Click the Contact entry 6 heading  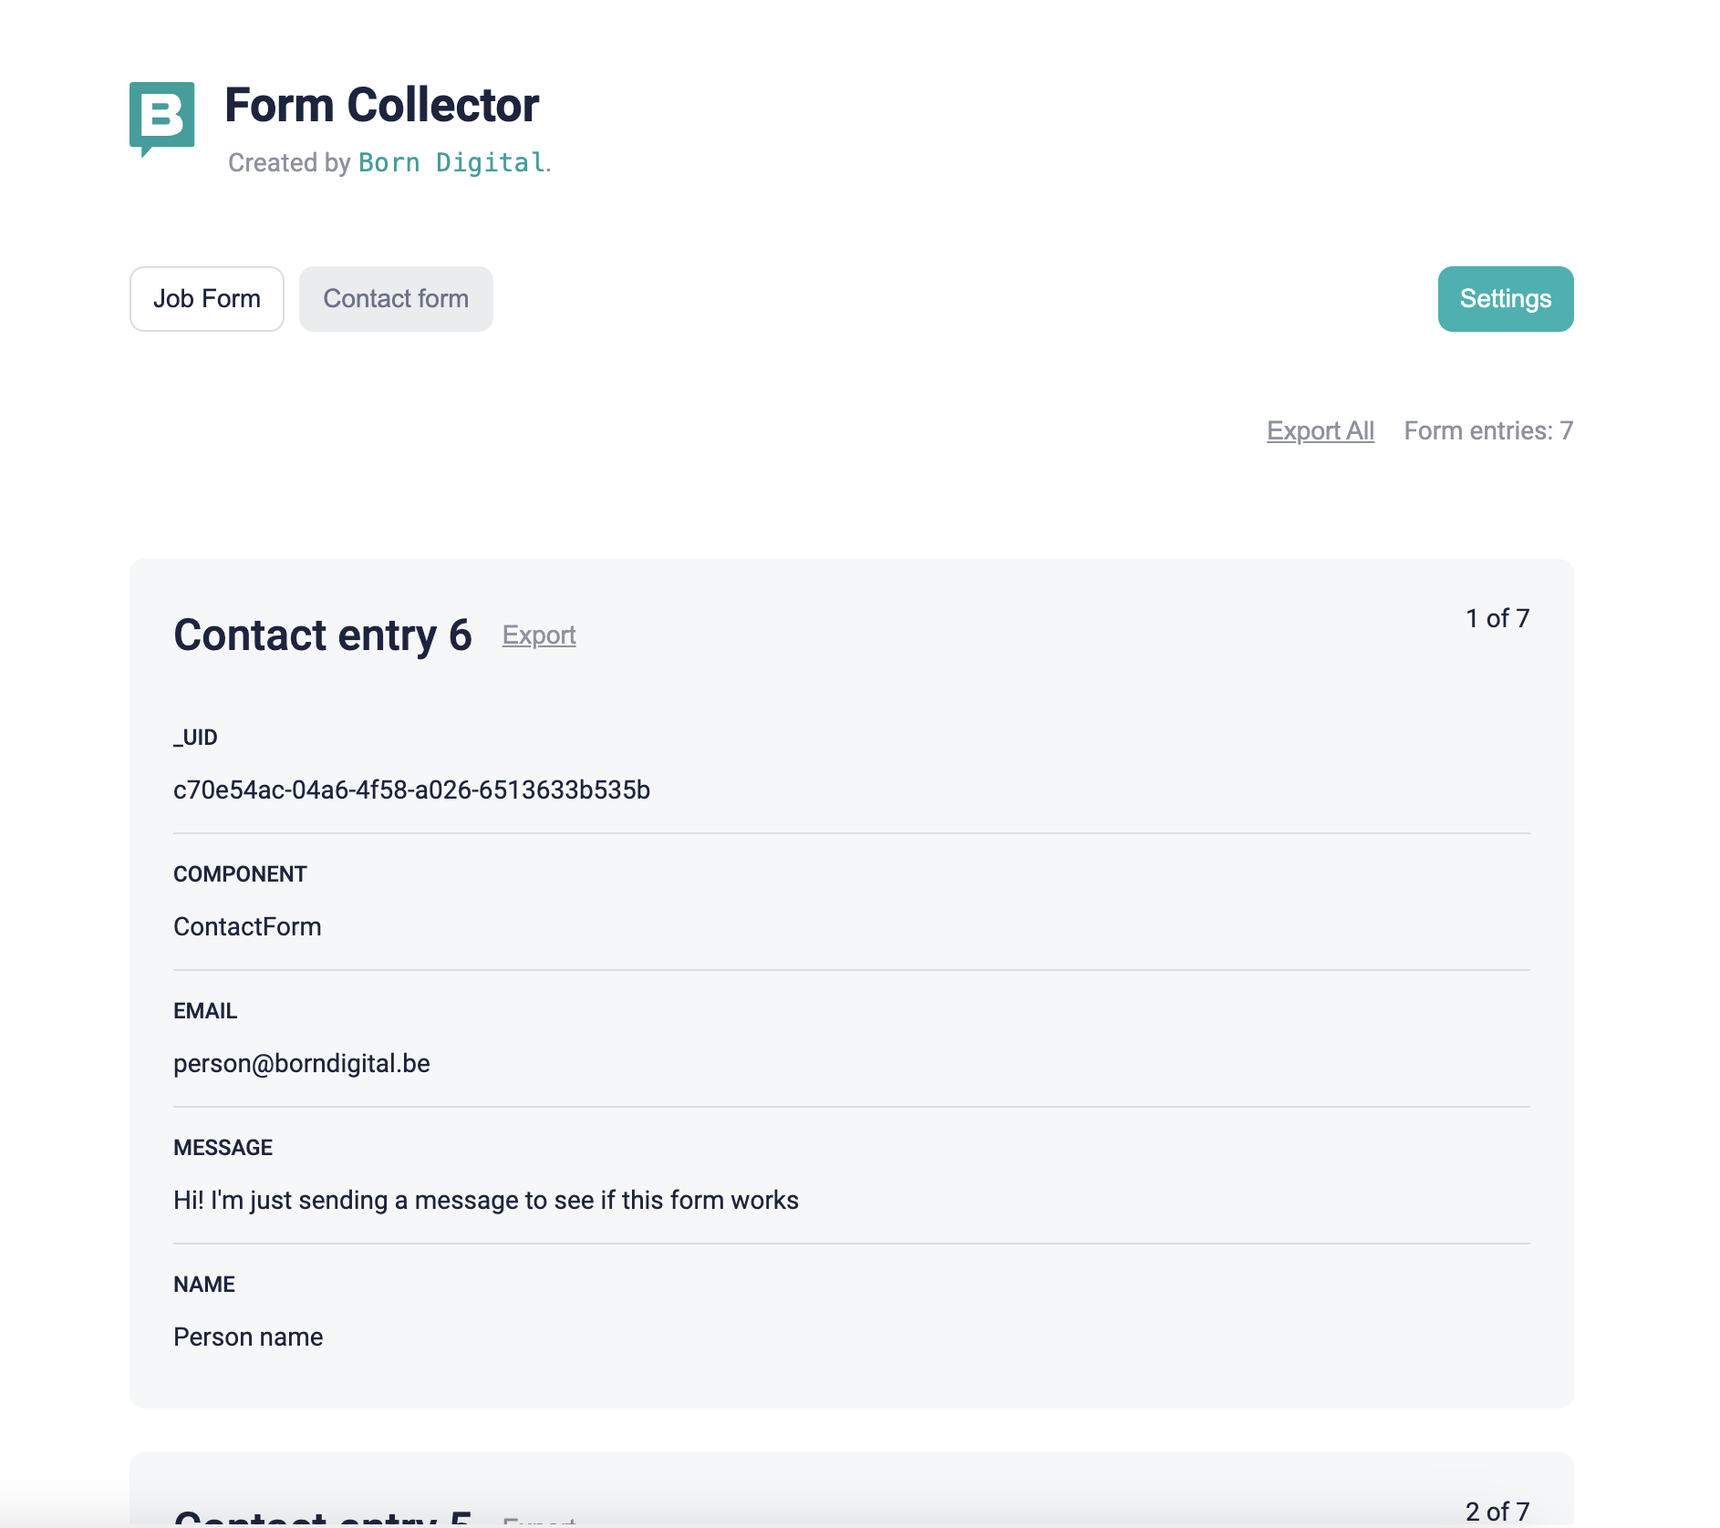click(x=322, y=636)
